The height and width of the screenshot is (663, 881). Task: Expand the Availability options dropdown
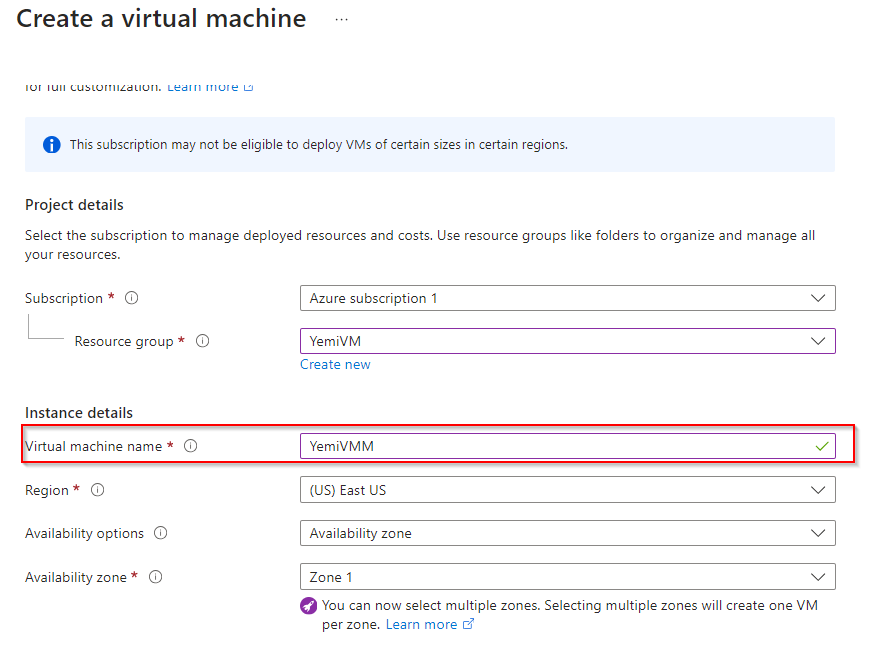(567, 533)
